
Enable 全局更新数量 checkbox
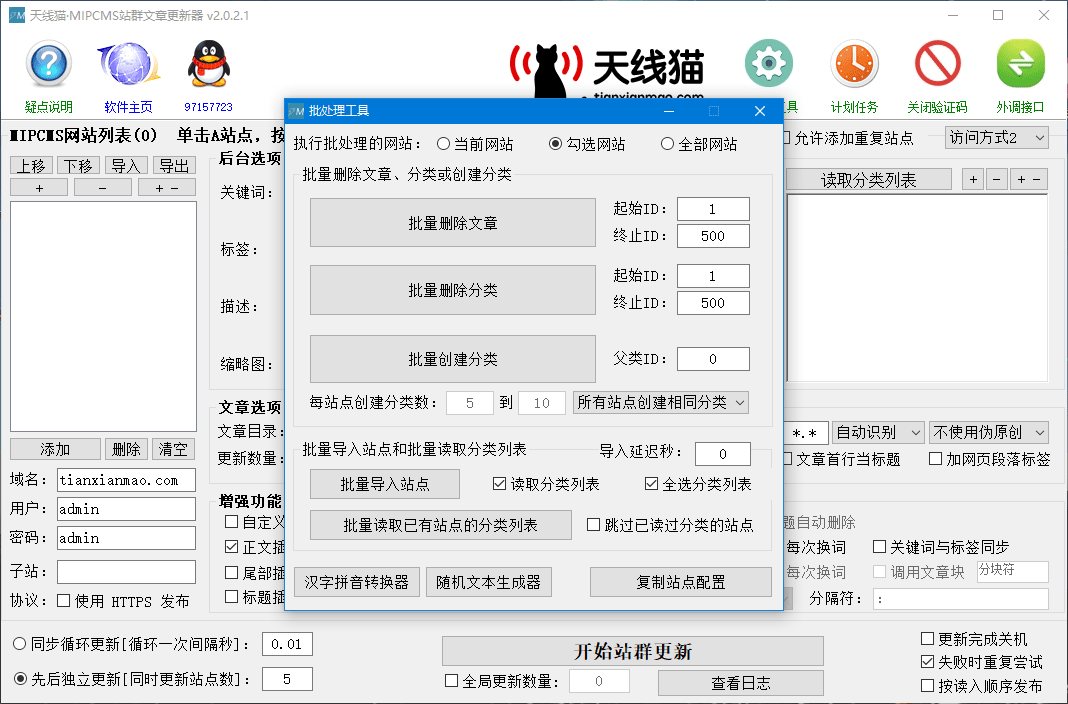(451, 681)
